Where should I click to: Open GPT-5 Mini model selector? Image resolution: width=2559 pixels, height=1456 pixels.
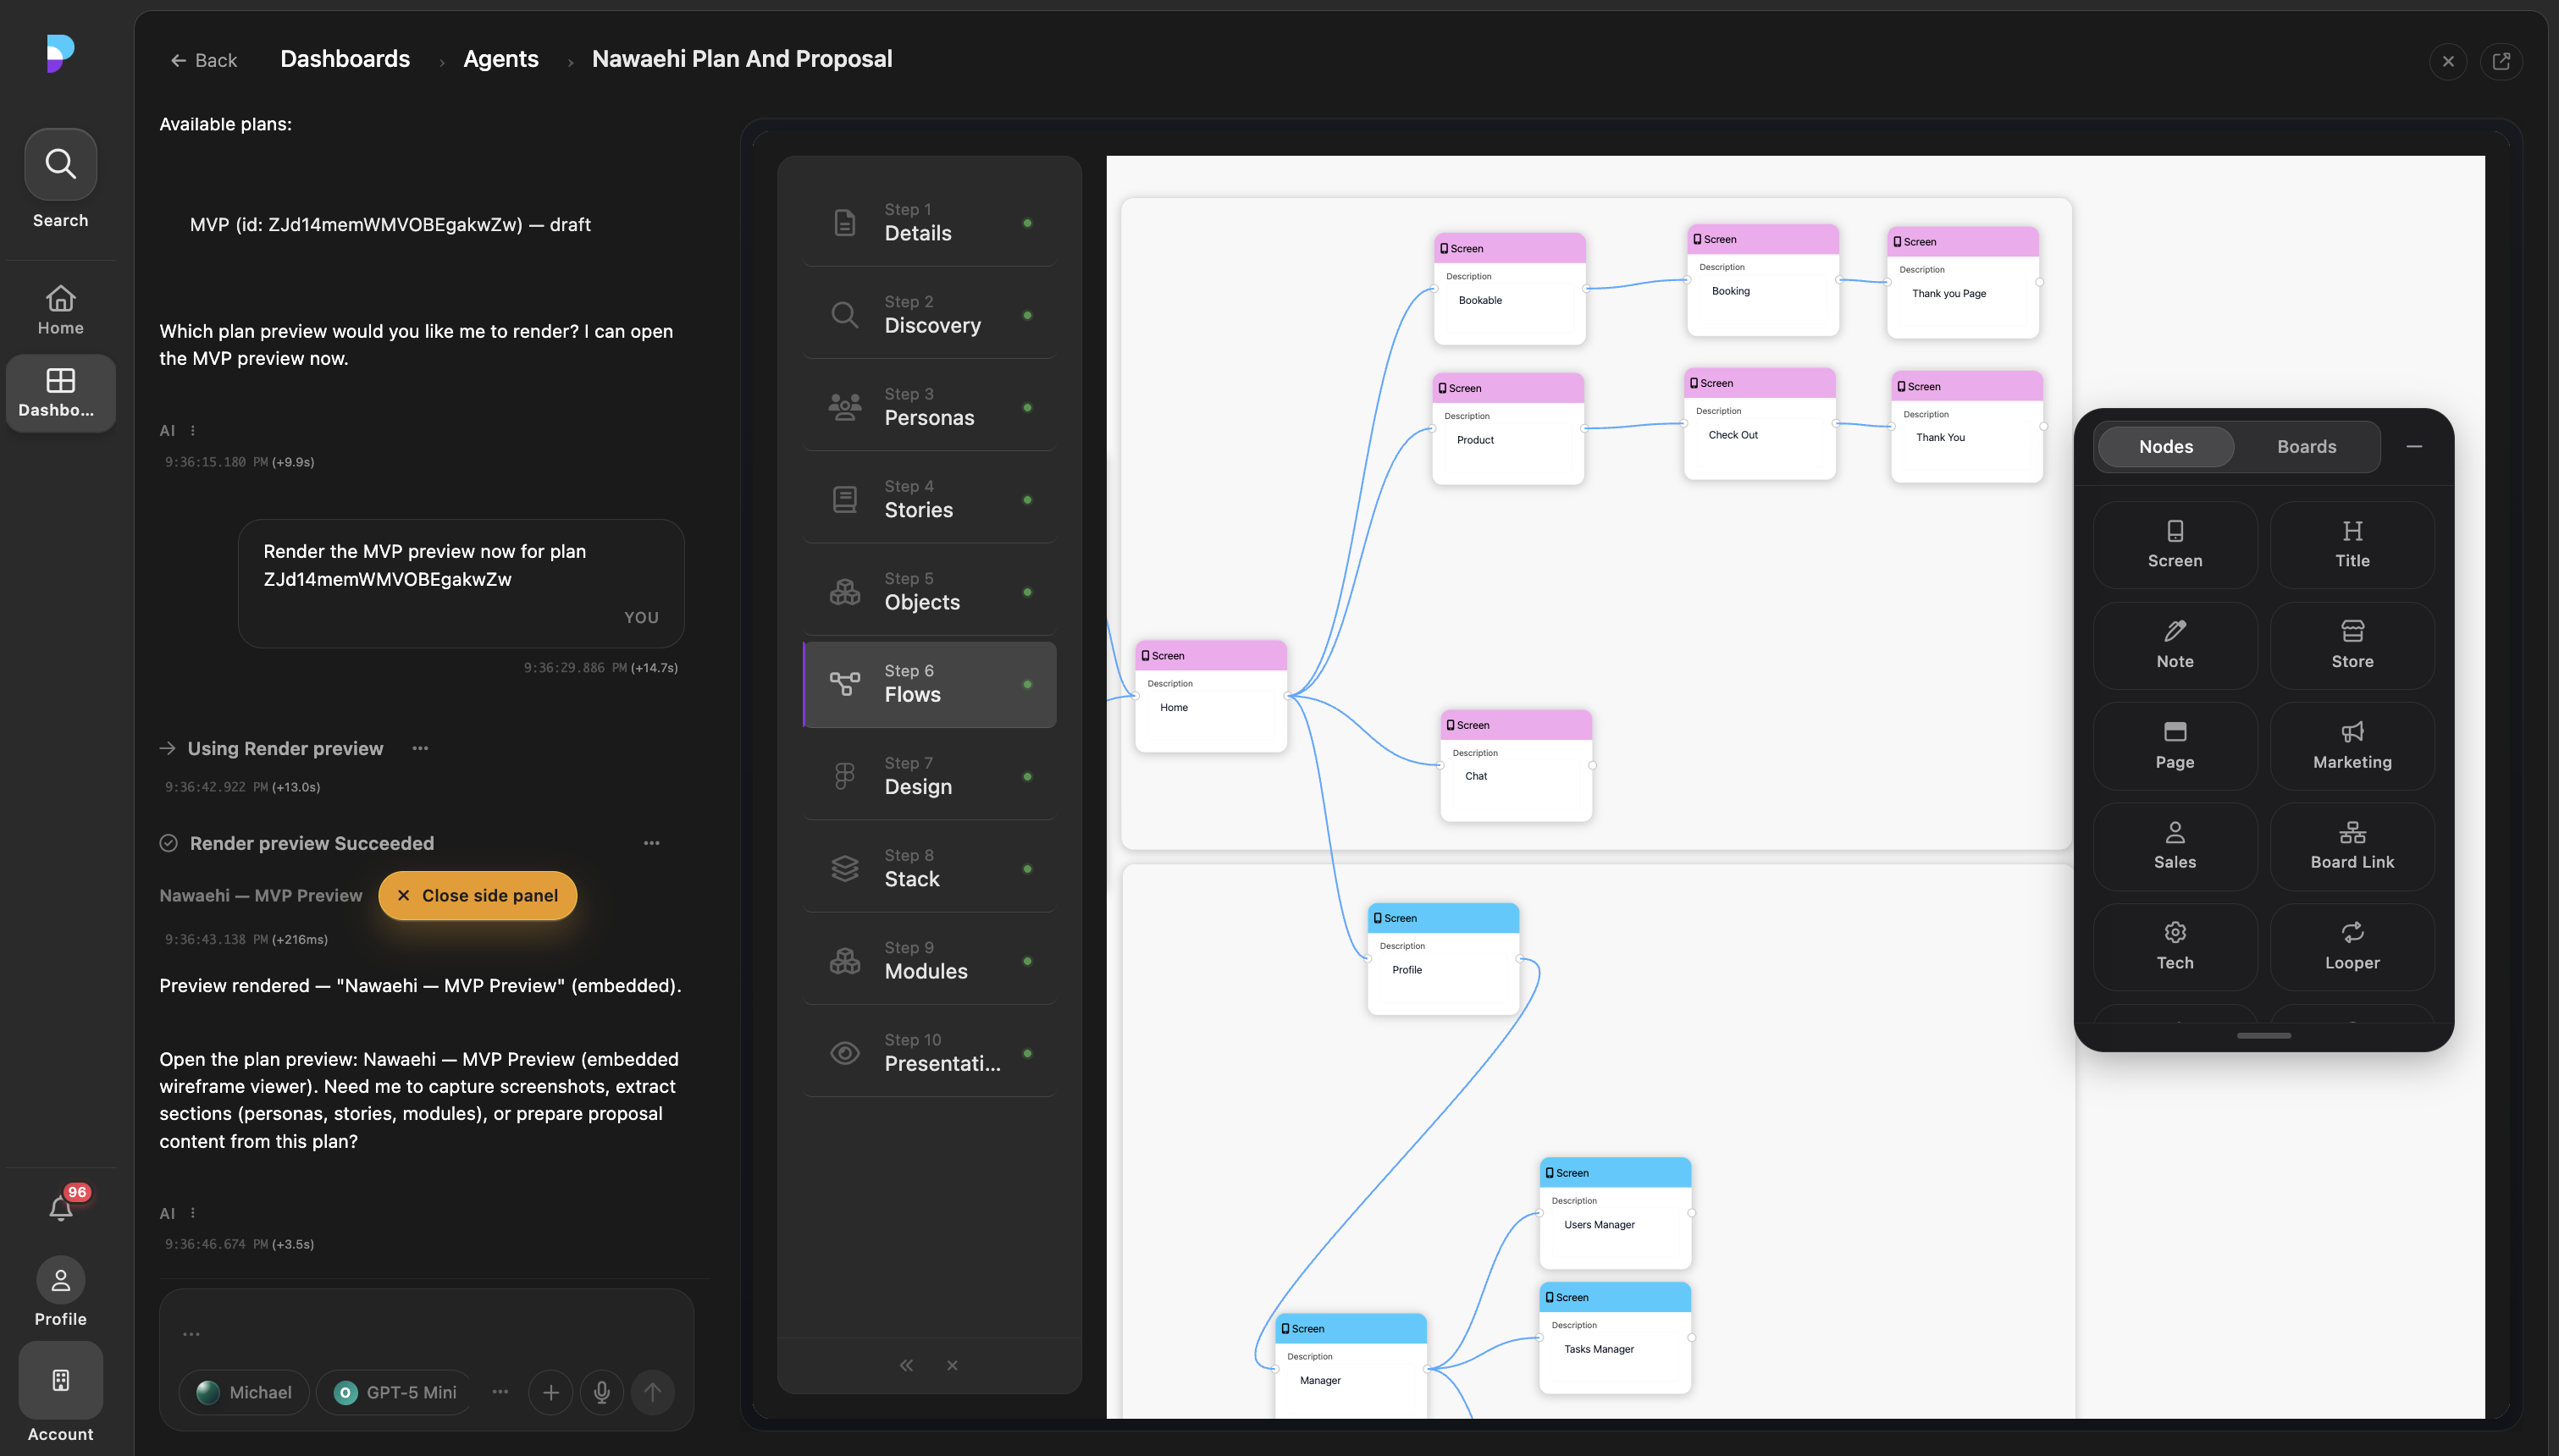[395, 1392]
